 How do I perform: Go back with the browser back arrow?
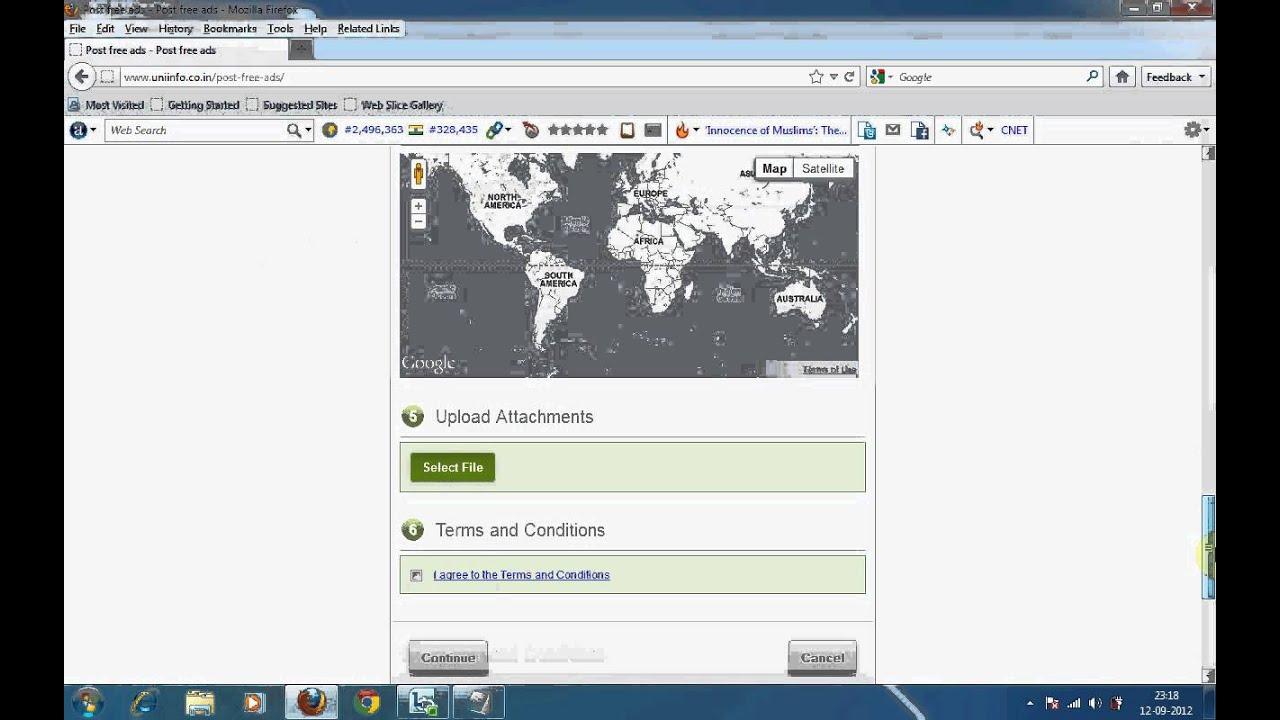[82, 77]
